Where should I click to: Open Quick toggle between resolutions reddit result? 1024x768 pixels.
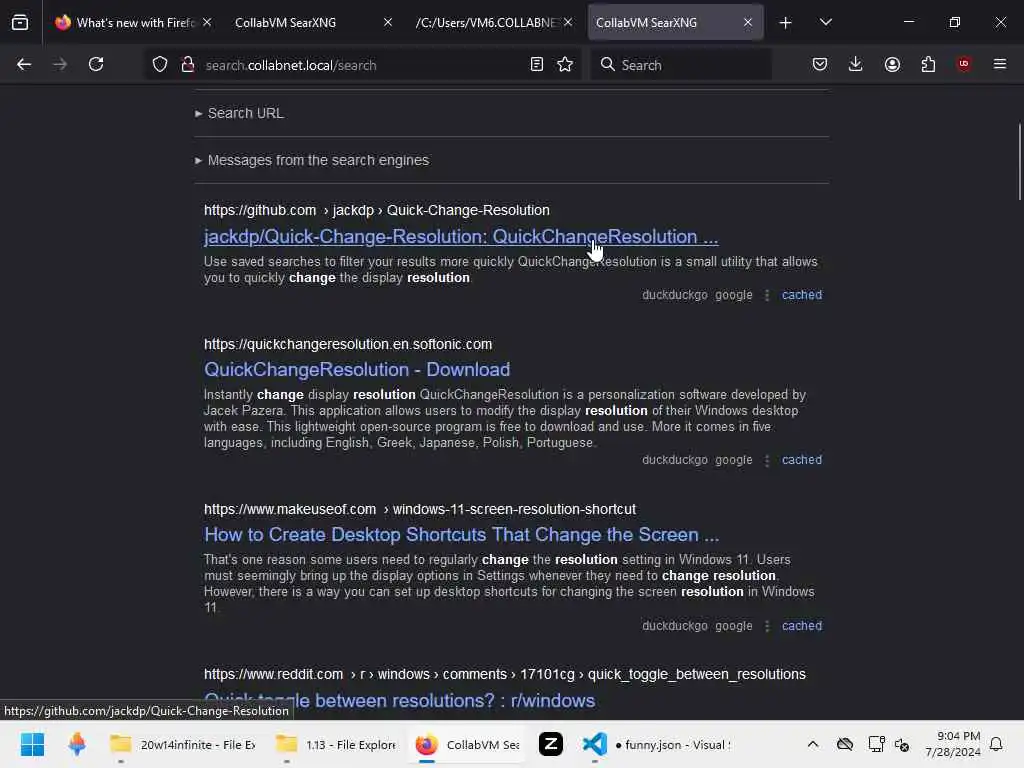click(x=400, y=701)
